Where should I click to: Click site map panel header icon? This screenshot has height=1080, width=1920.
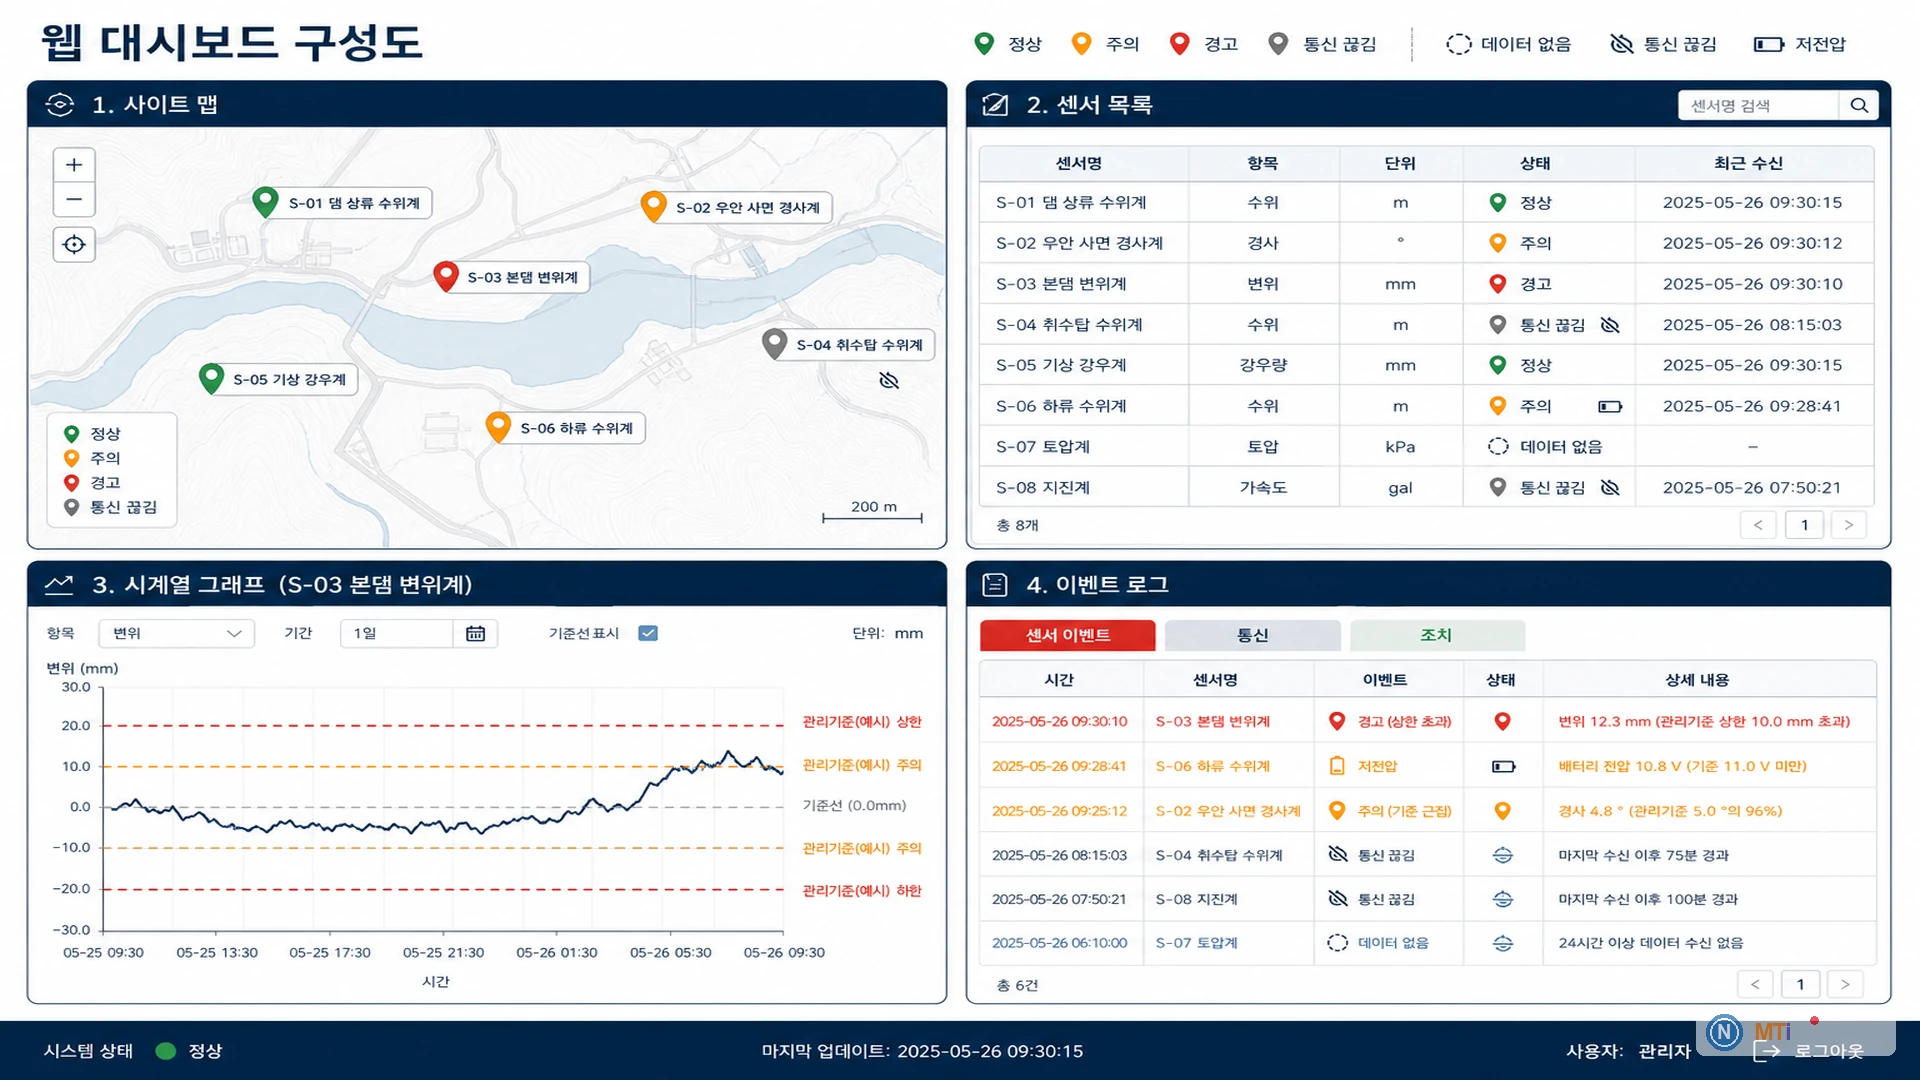click(60, 105)
